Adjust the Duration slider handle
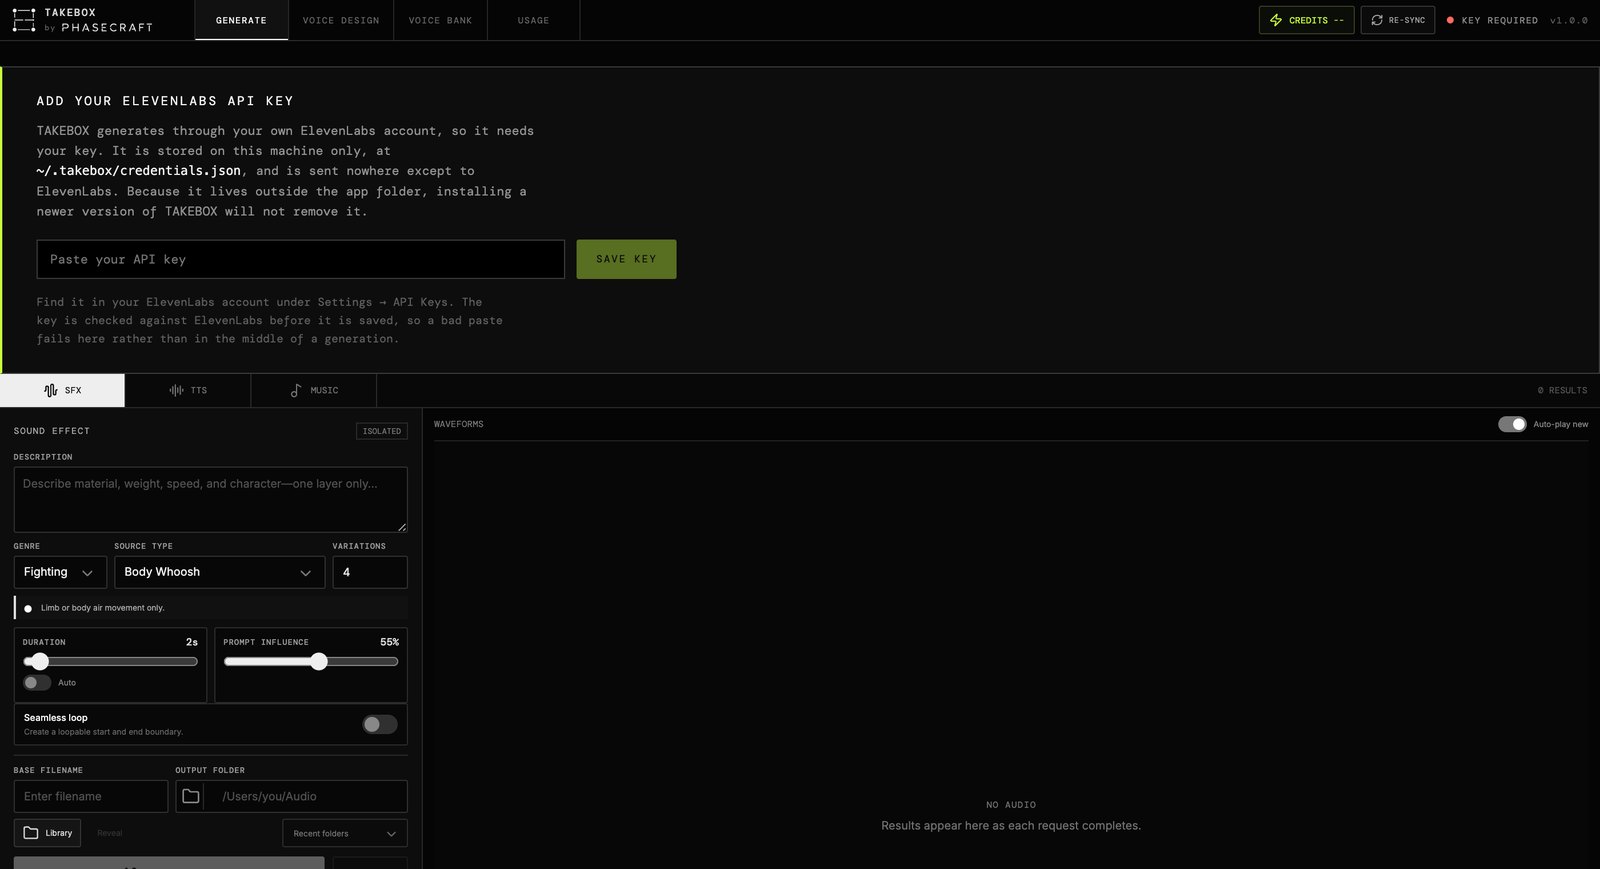The width and height of the screenshot is (1600, 869). [40, 661]
